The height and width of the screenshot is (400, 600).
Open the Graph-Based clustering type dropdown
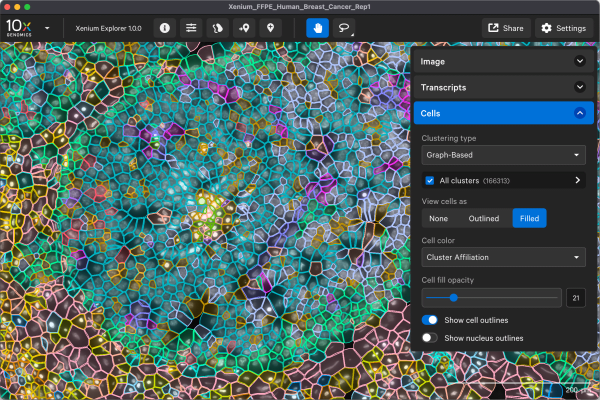click(x=504, y=155)
